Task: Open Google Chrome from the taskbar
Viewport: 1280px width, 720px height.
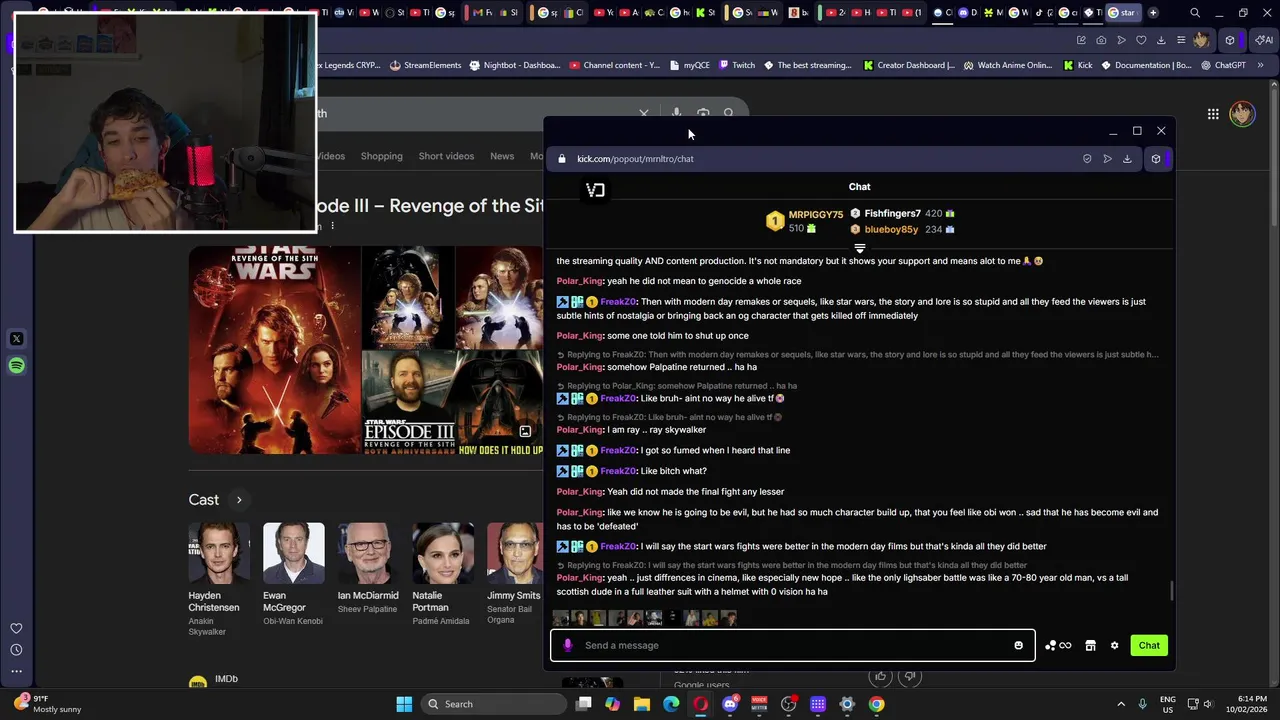Action: click(876, 704)
